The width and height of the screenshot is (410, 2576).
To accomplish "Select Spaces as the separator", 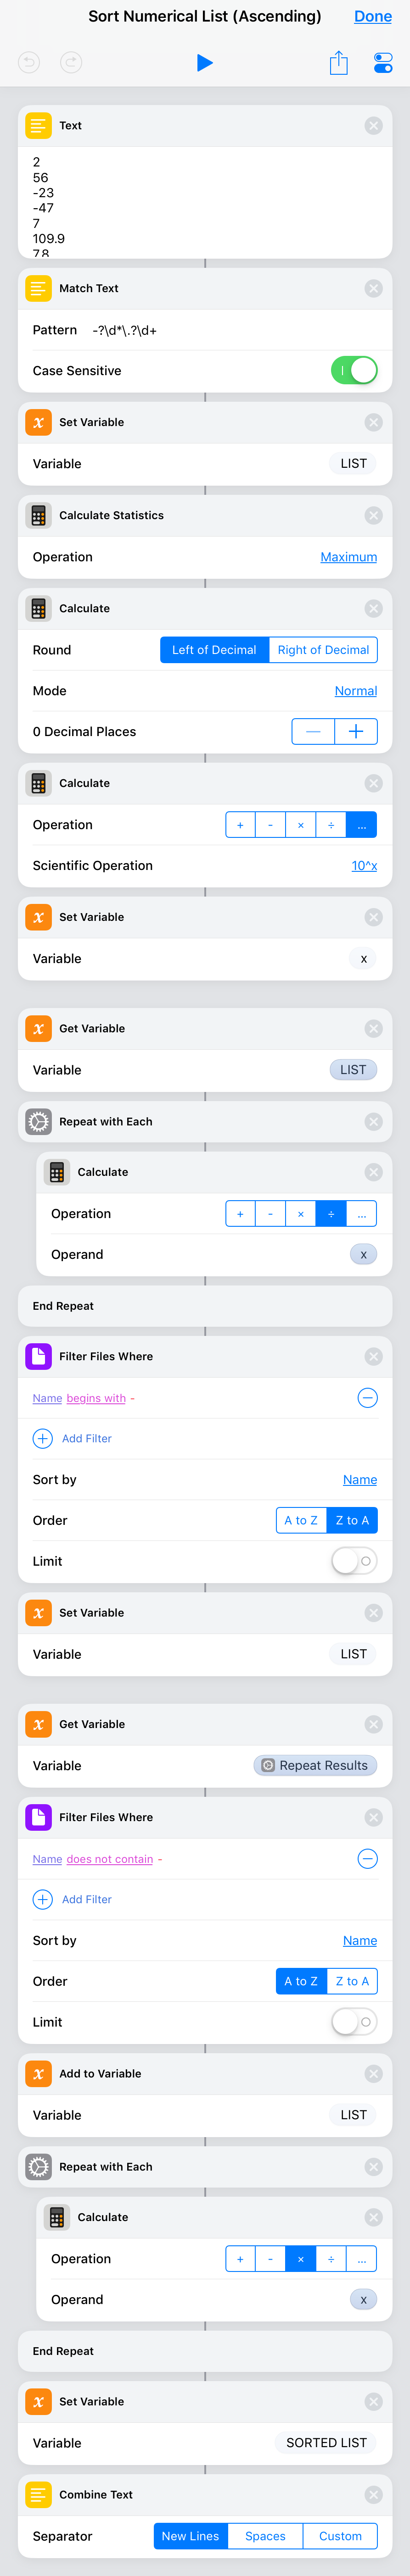I will 265,2536.
